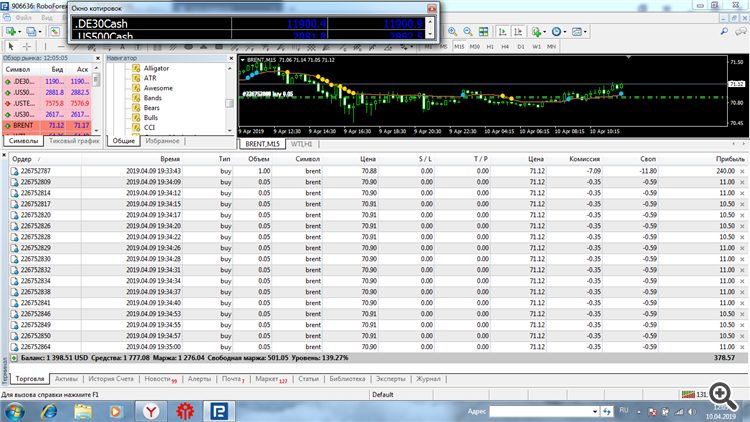Image resolution: width=750 pixels, height=422 pixels.
Task: Click the Navigator panel scrollbar down arrow
Action: (230, 130)
